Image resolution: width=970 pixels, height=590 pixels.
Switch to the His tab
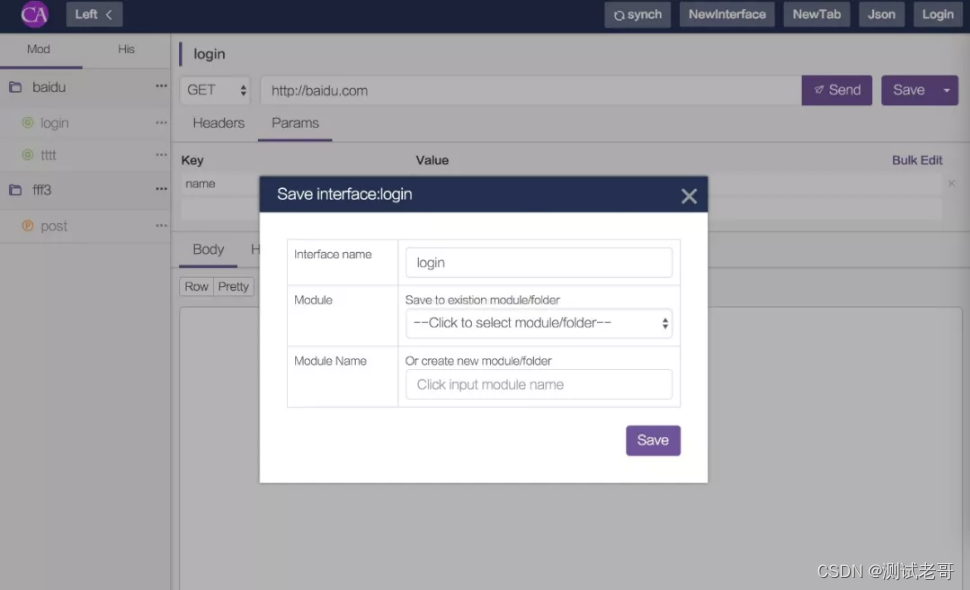[126, 49]
